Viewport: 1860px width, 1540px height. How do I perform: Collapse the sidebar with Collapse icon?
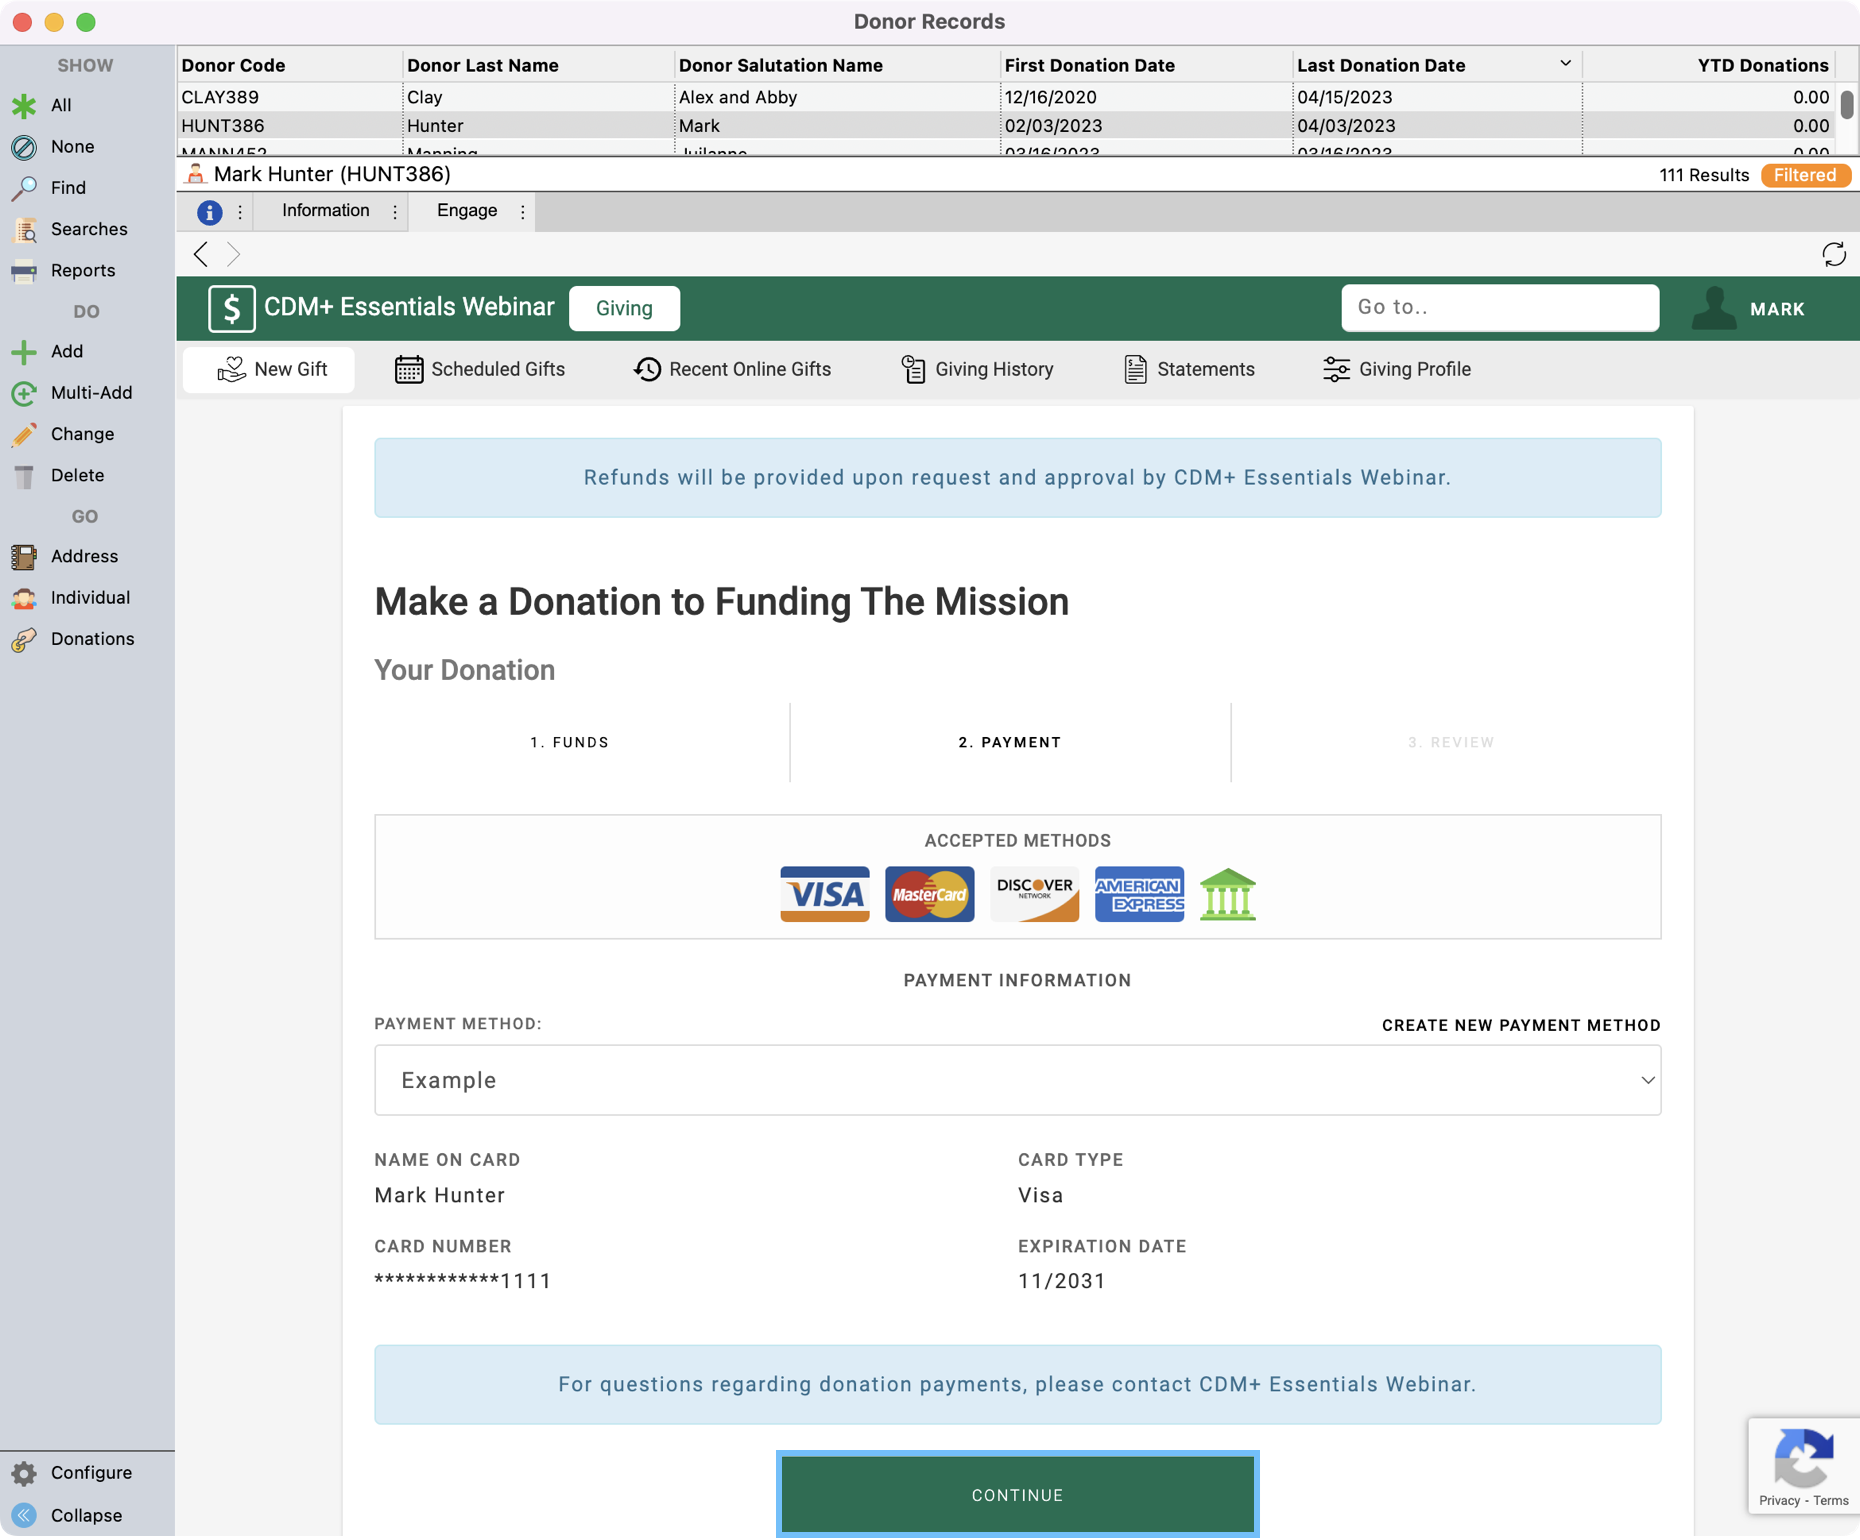click(25, 1515)
